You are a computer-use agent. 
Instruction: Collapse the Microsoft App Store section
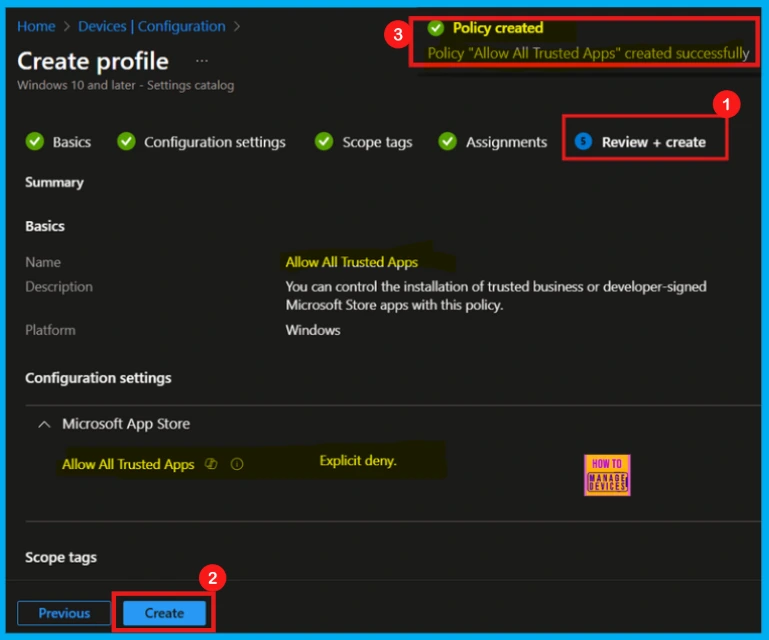pos(44,424)
